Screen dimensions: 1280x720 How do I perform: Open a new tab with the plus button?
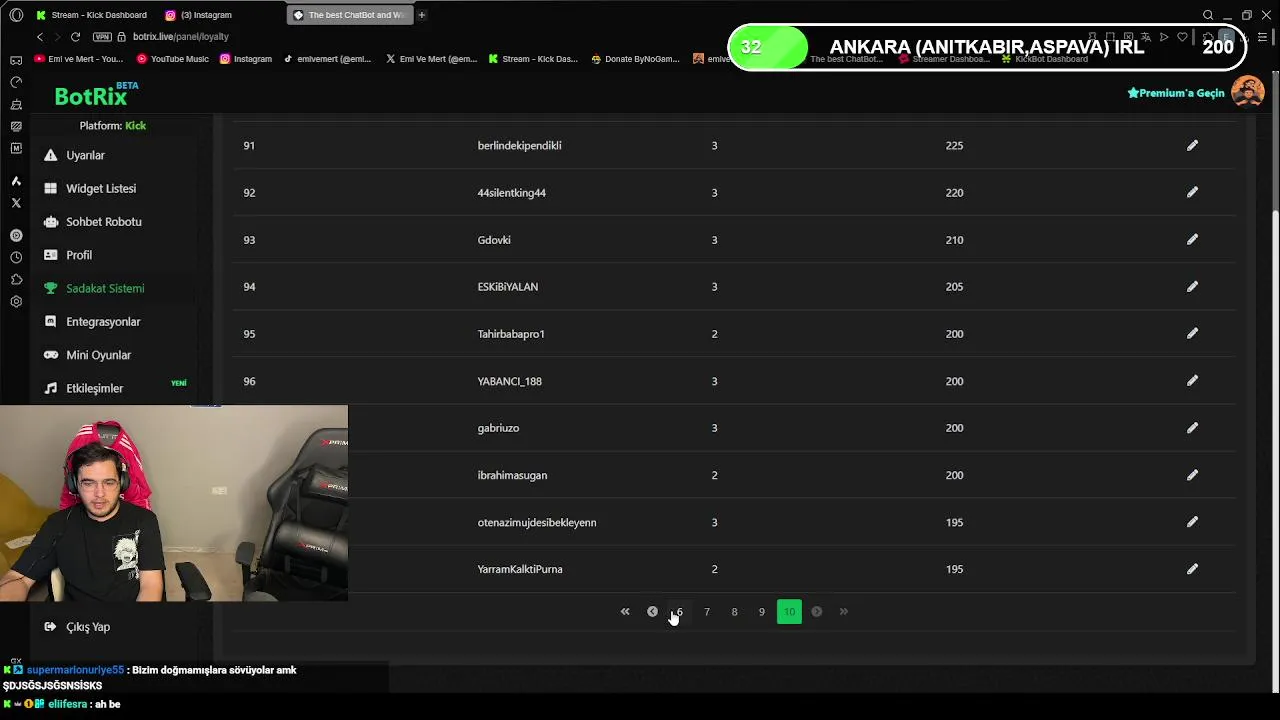pos(422,15)
